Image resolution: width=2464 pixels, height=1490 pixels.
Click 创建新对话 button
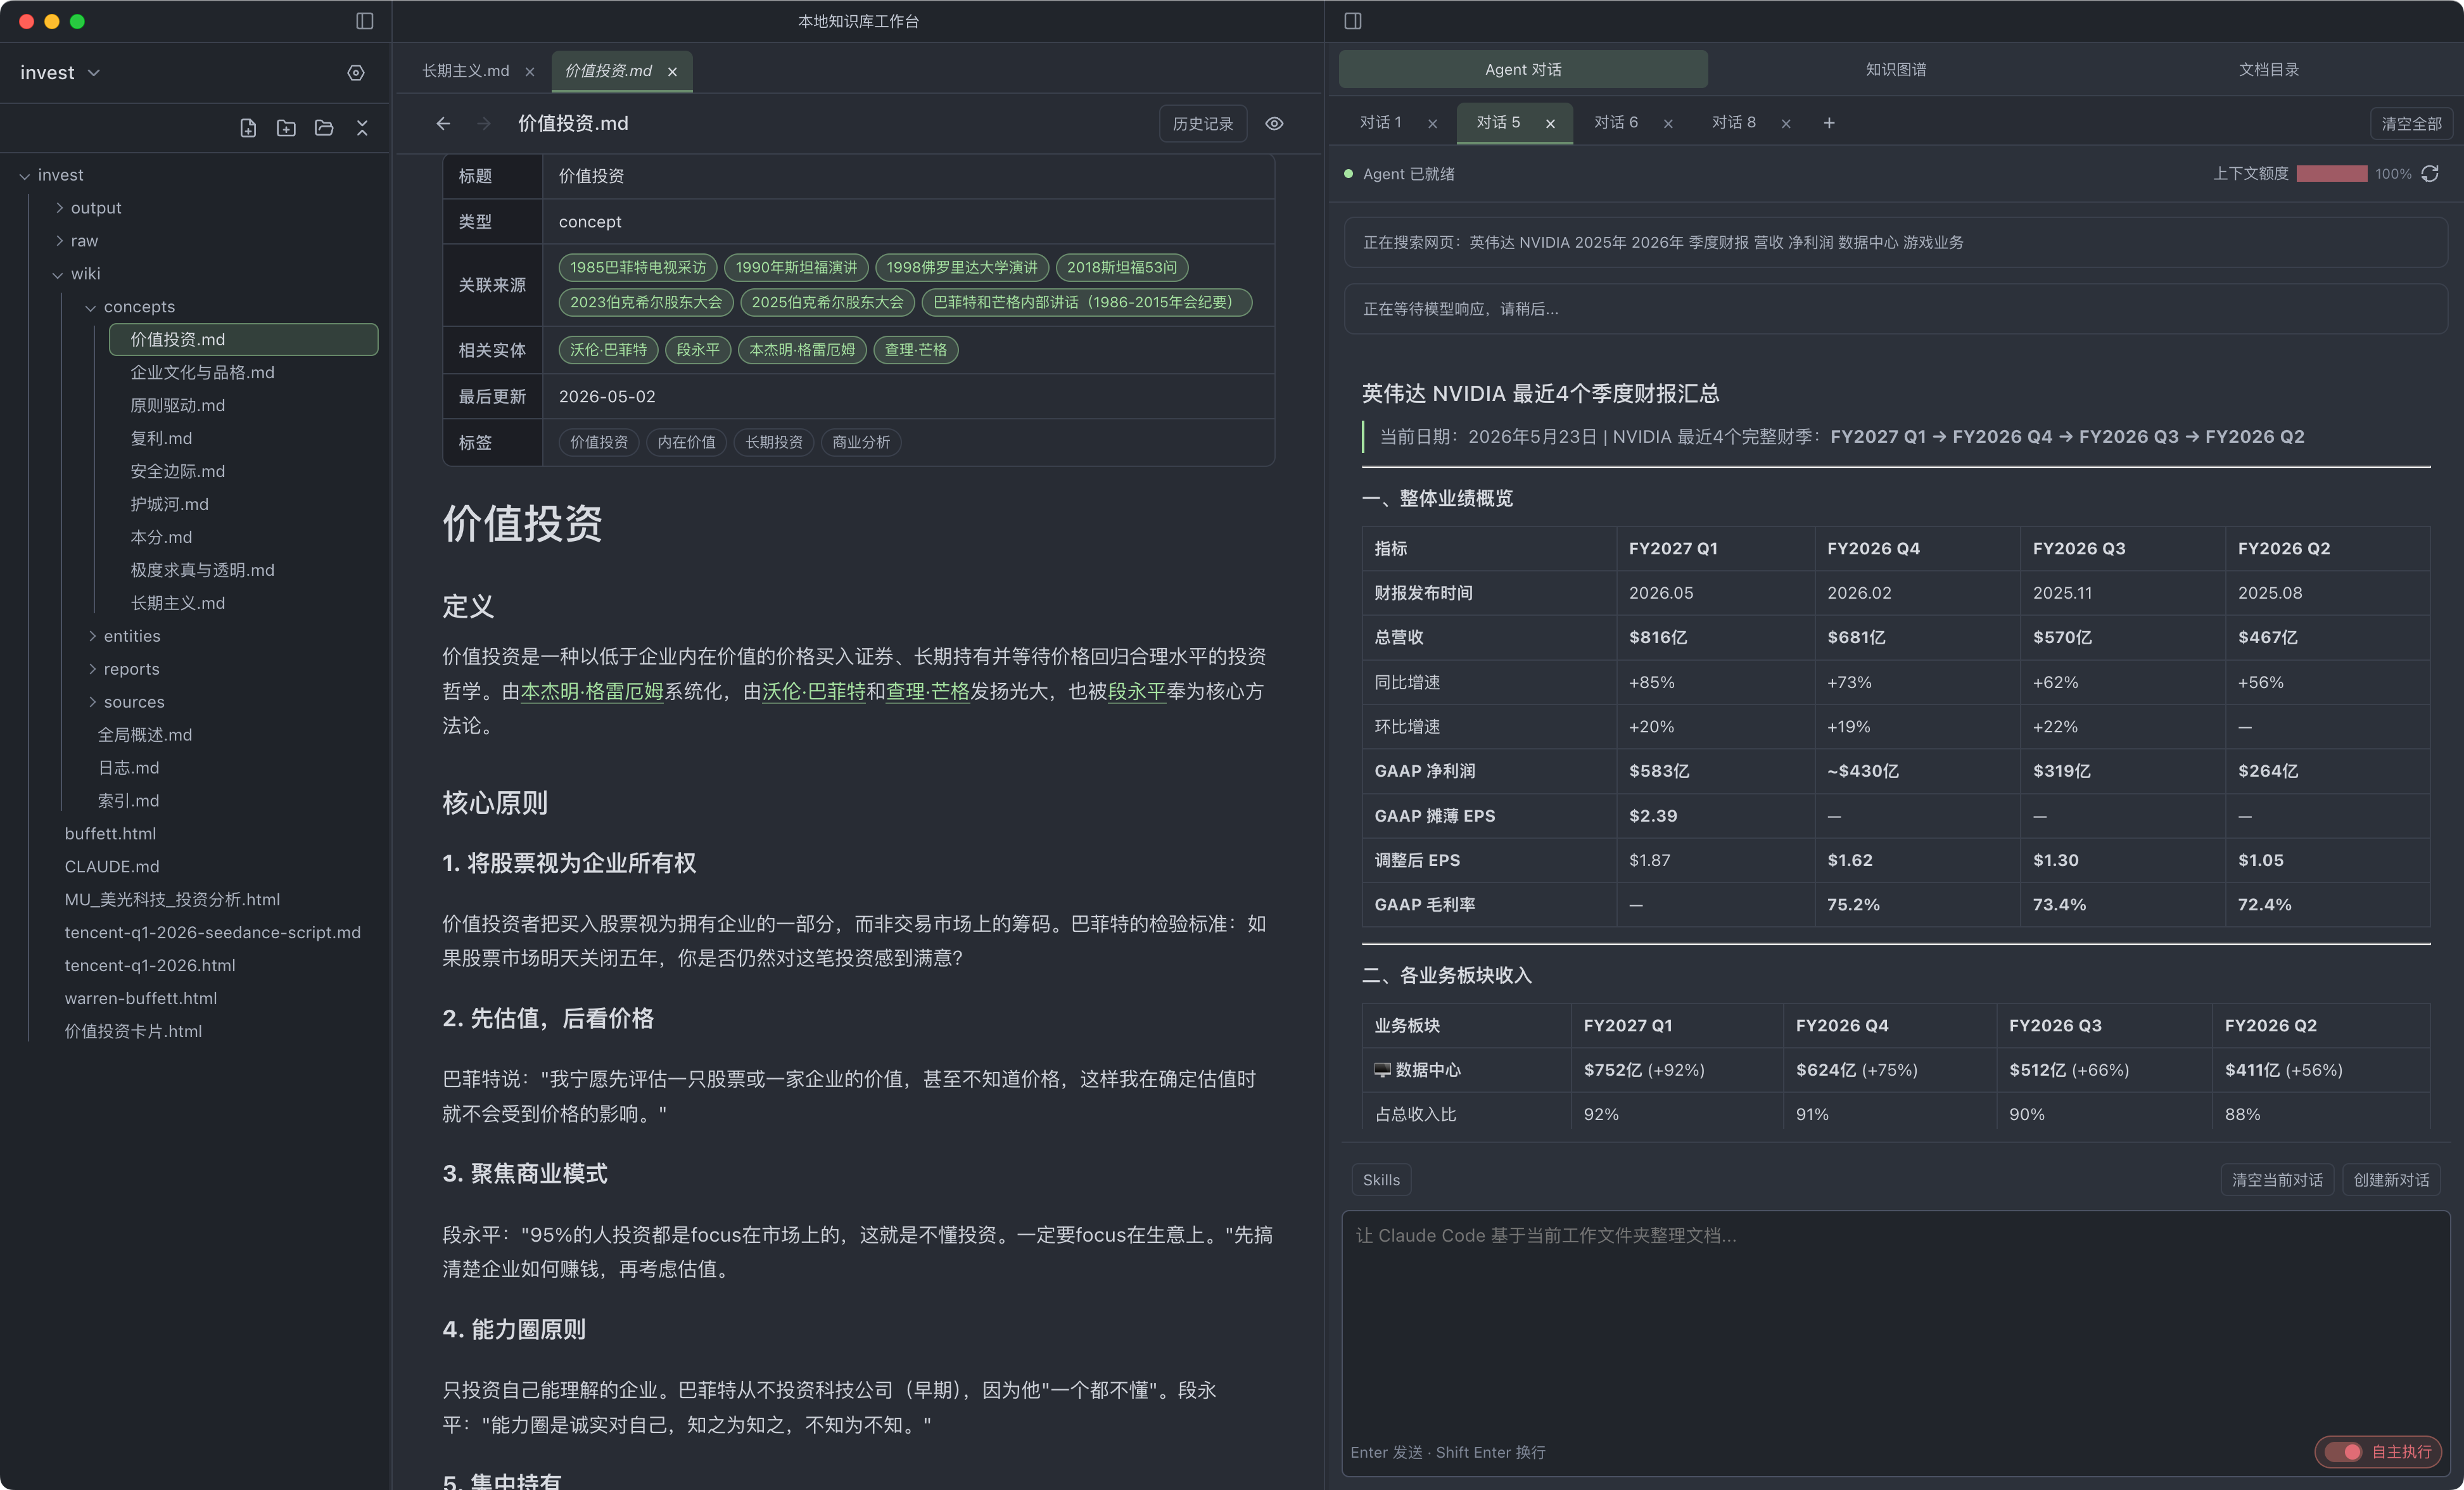point(2391,1180)
